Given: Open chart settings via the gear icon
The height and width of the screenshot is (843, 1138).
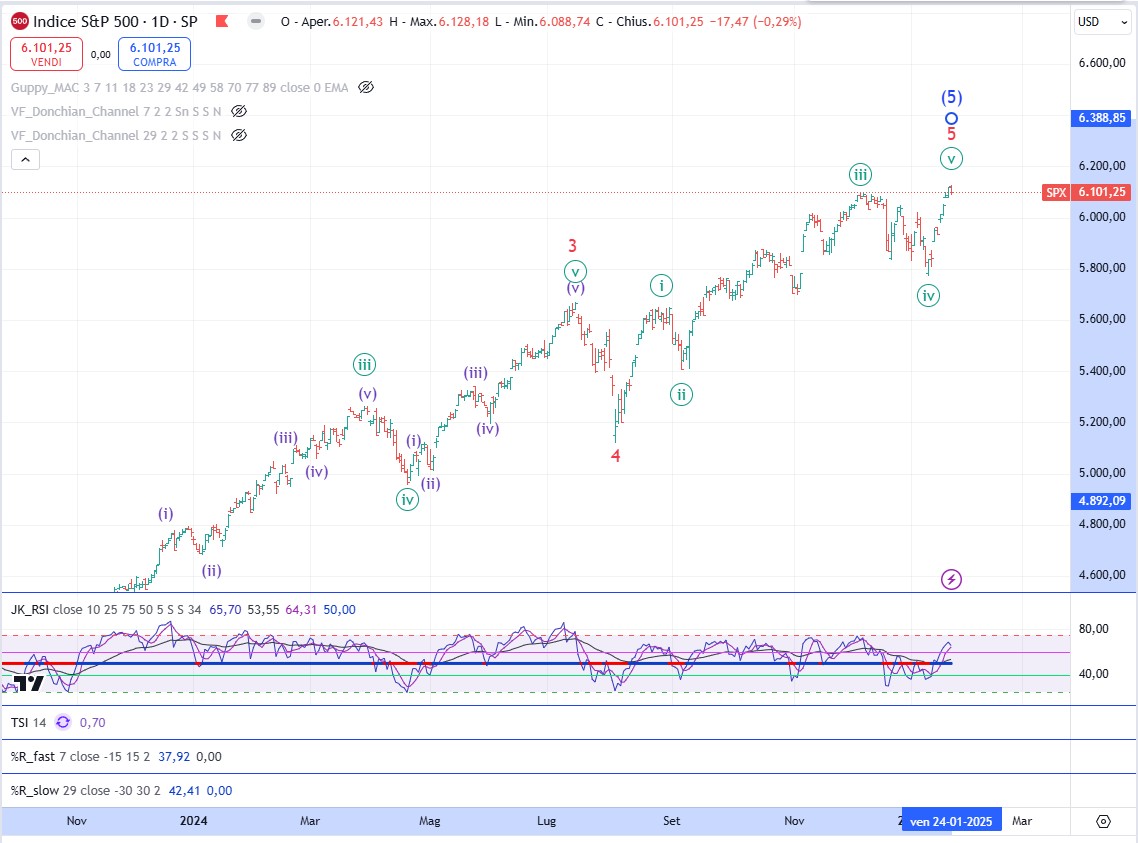Looking at the screenshot, I should [1103, 821].
